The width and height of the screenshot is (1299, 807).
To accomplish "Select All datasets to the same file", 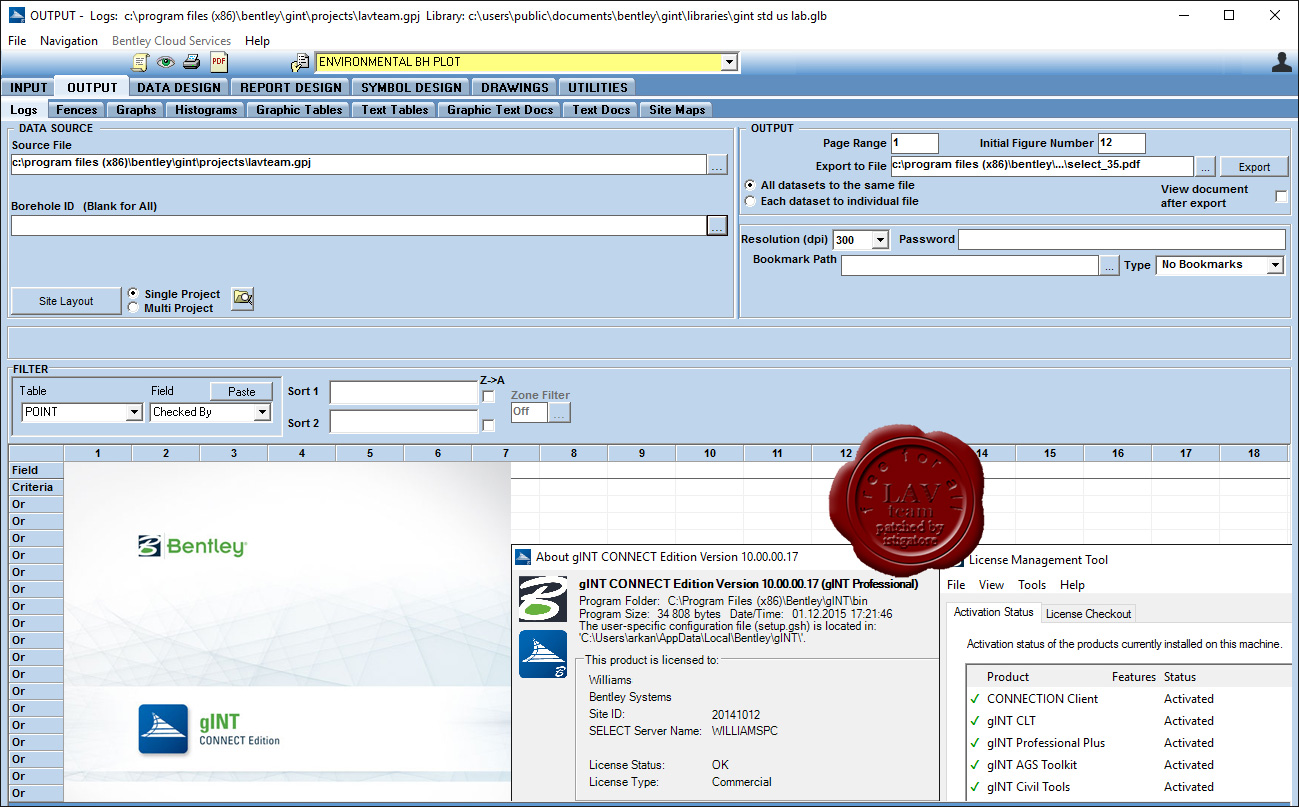I will tap(750, 185).
